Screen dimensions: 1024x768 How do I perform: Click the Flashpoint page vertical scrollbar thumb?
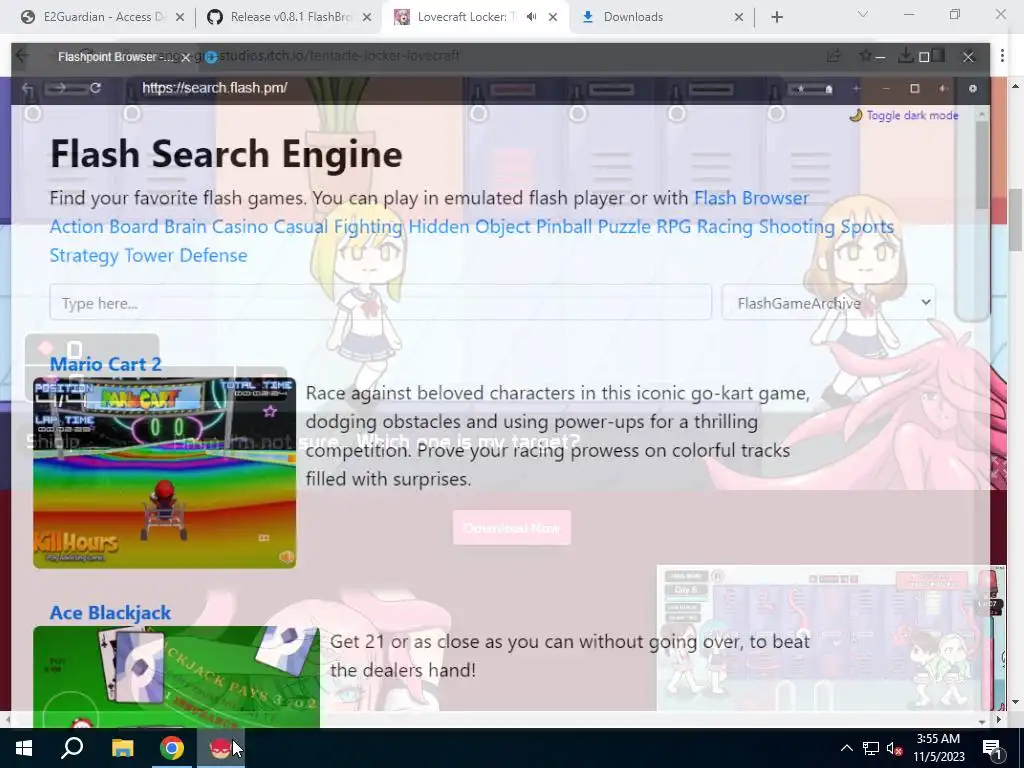coord(982,165)
